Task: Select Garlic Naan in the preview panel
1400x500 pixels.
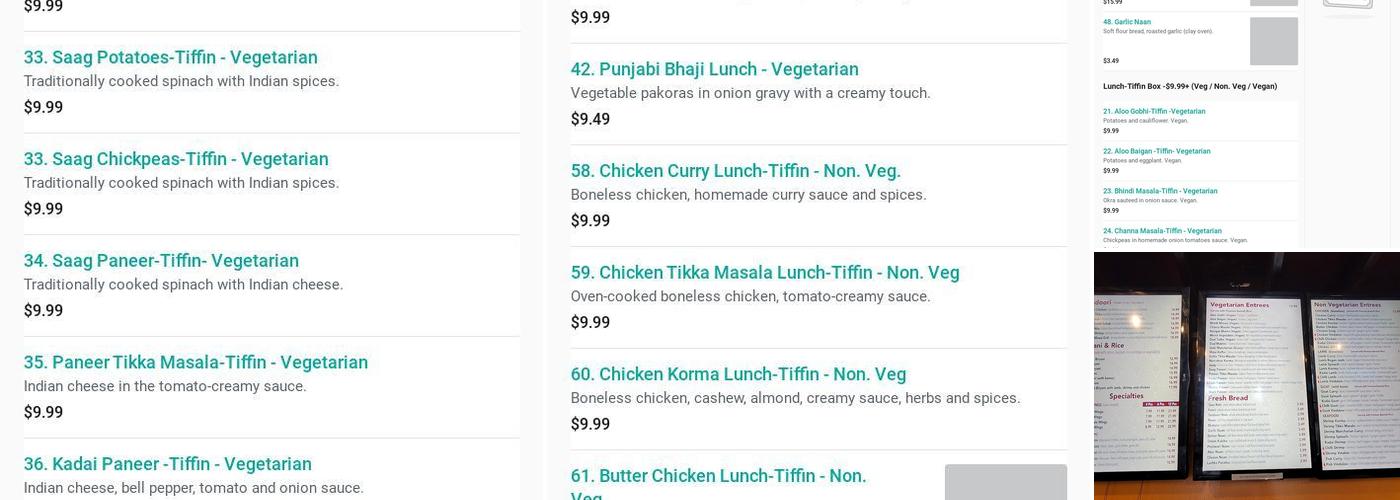Action: click(x=1126, y=22)
